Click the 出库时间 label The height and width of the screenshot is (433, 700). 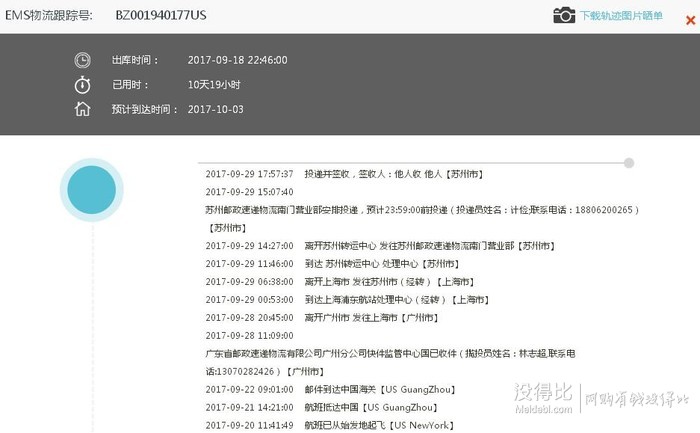134,60
